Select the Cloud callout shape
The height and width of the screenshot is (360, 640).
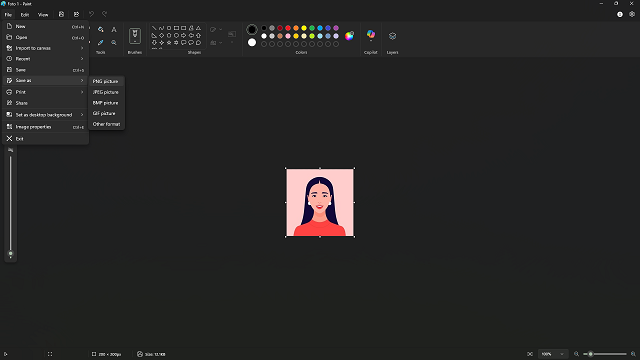click(x=198, y=42)
